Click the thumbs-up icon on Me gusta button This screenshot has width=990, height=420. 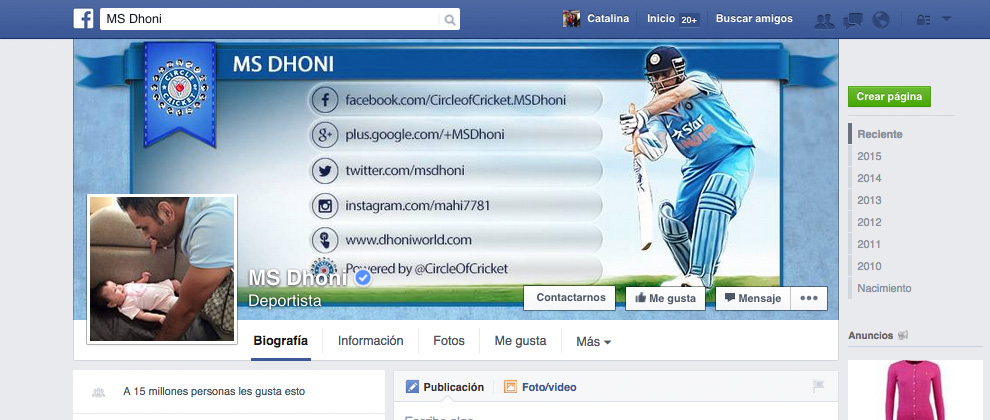point(640,298)
